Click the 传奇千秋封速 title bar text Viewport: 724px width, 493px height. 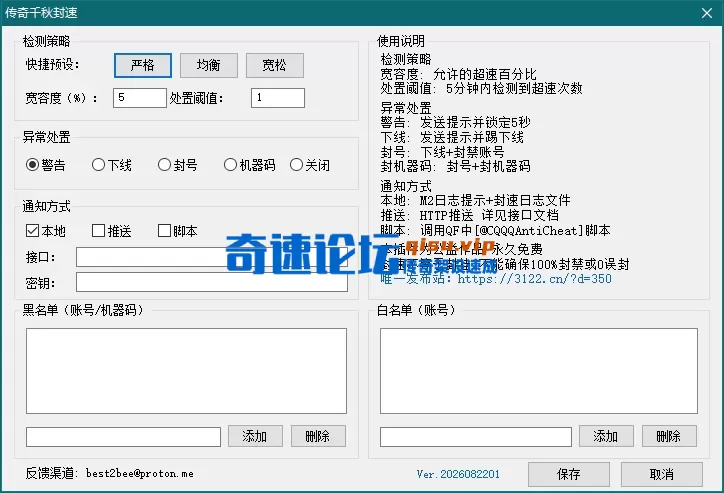(x=41, y=12)
